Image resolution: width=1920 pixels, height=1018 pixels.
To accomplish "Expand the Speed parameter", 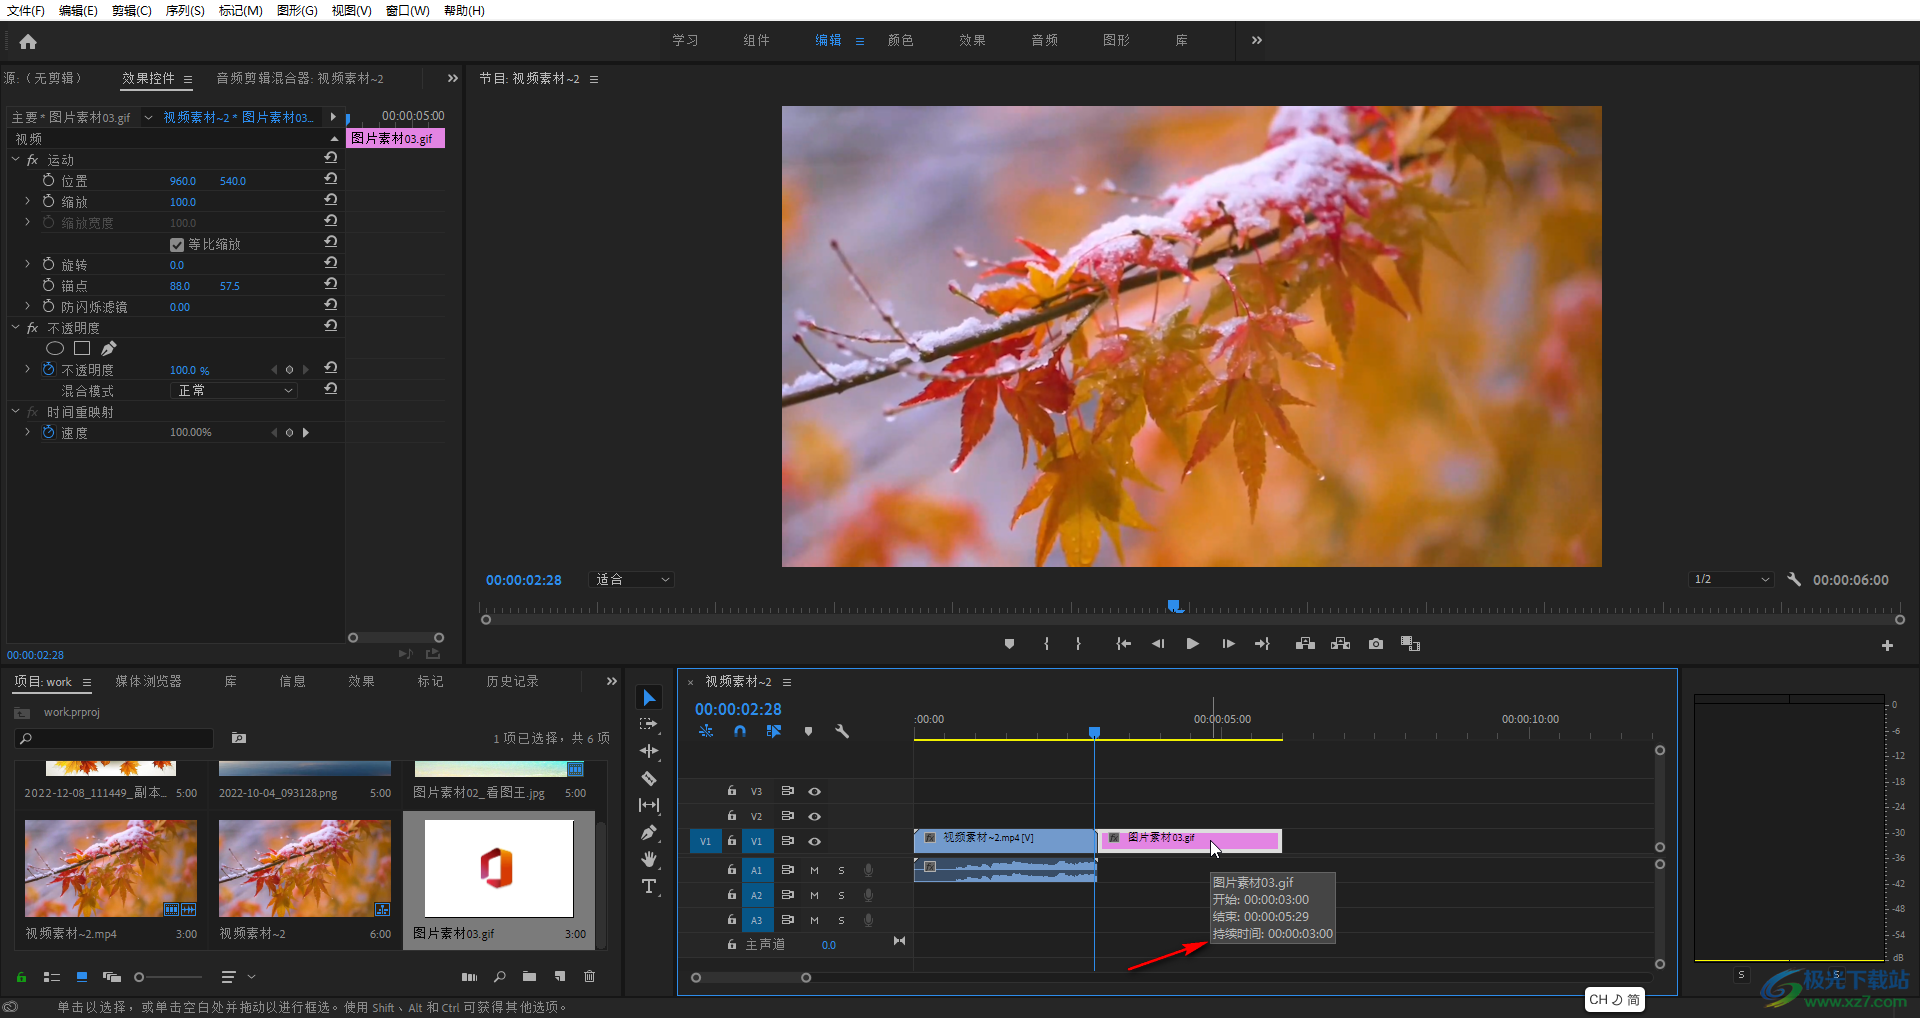I will tap(28, 432).
